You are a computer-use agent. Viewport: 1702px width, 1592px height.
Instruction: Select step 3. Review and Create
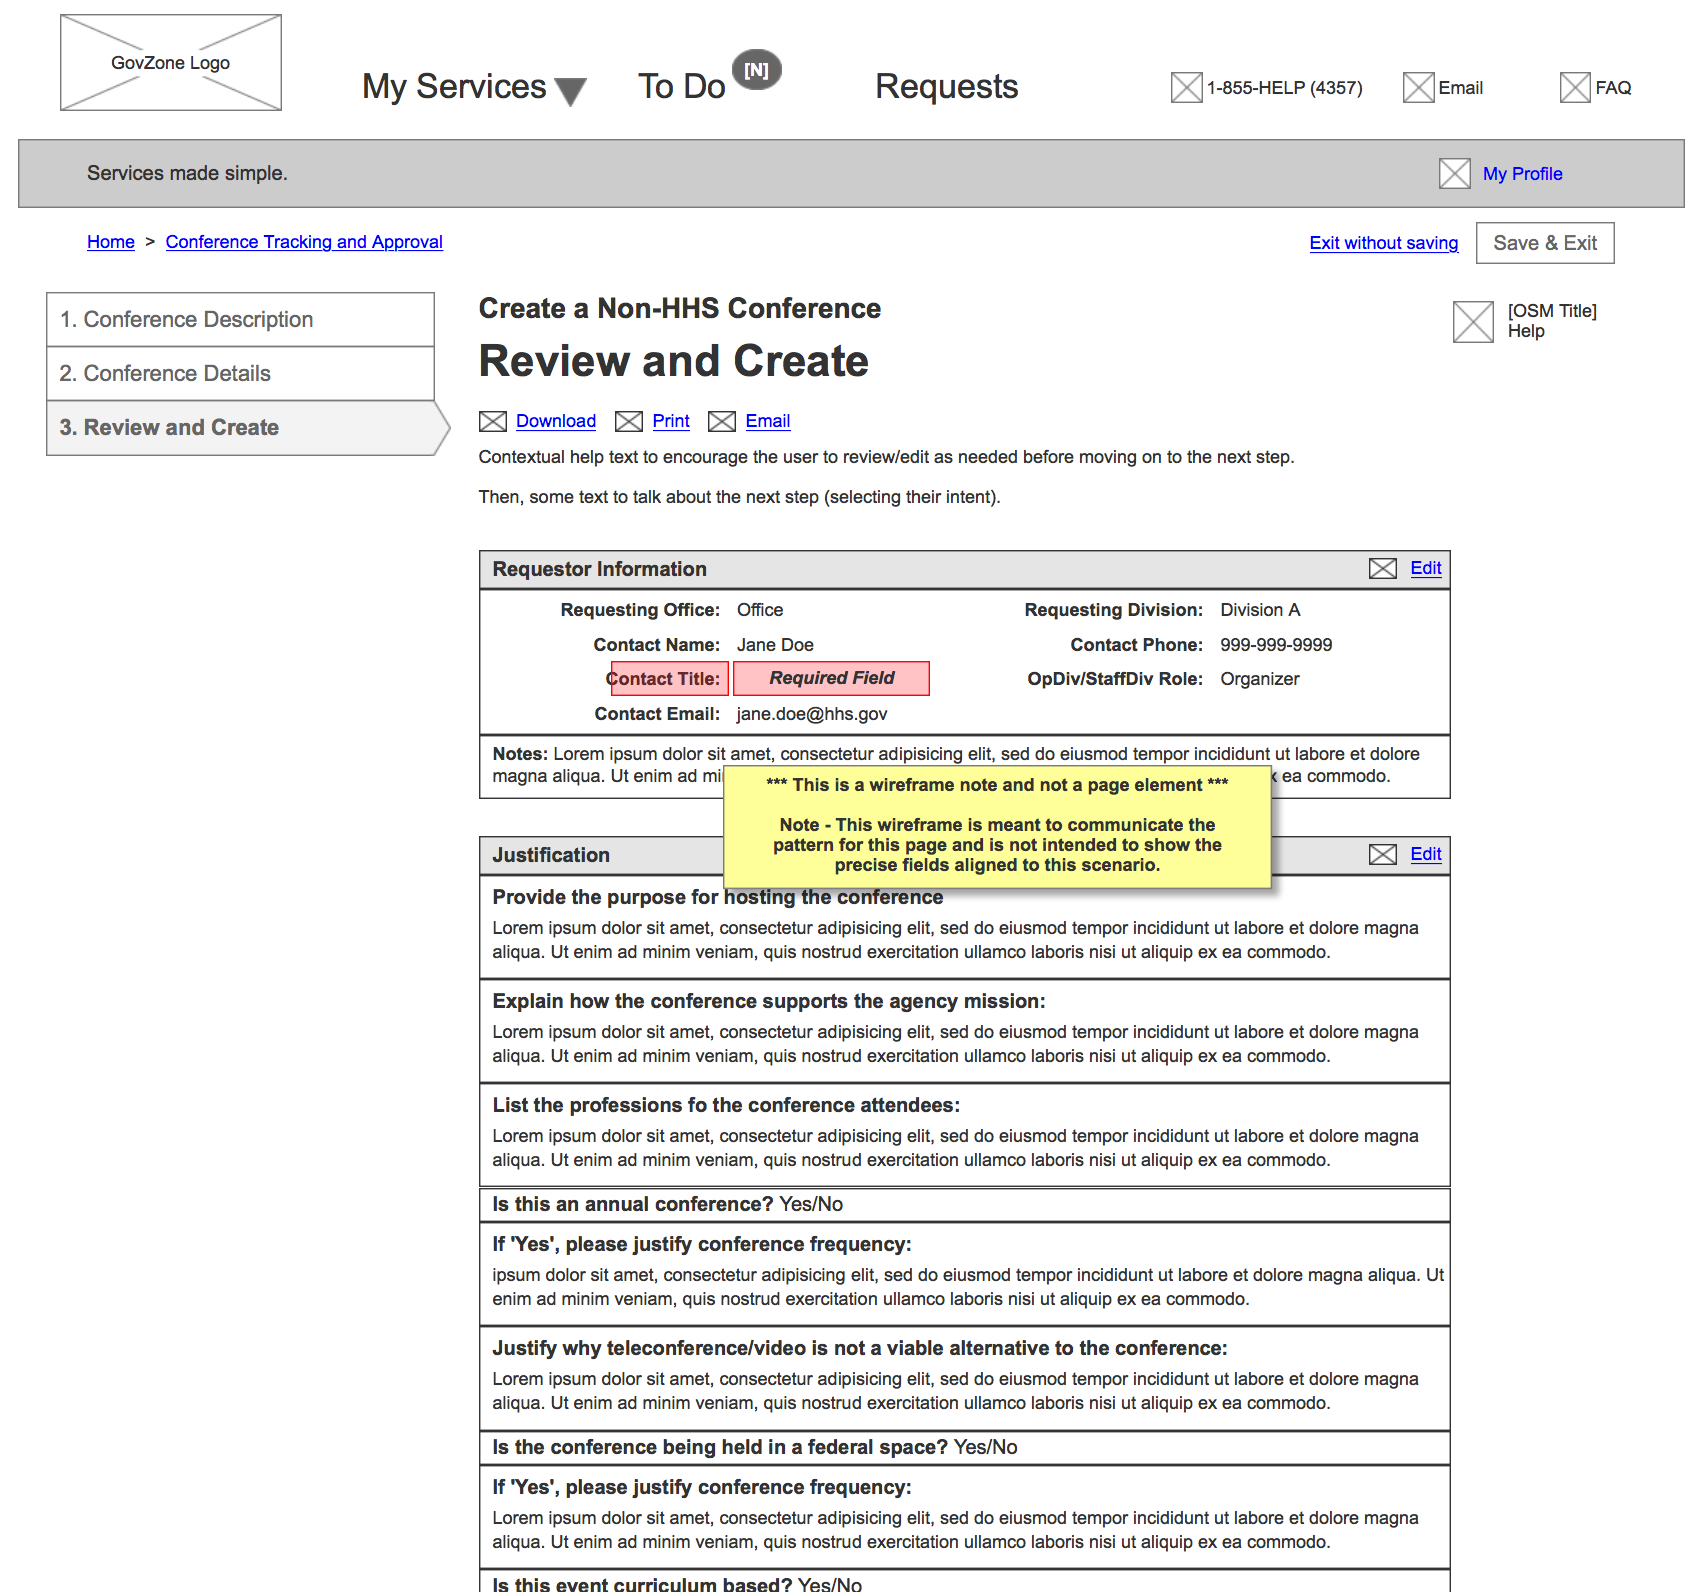coord(246,428)
